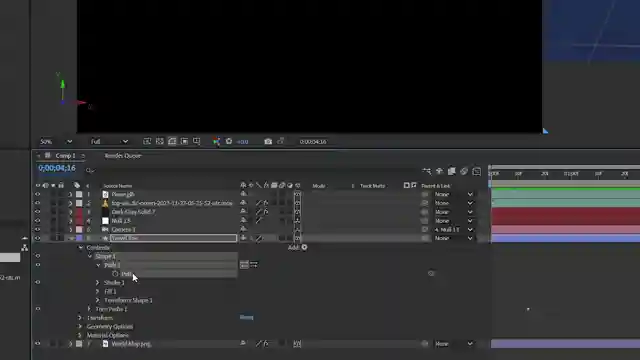Image resolution: width=640 pixels, height=360 pixels.
Task: Open Parent dropdown for Camera 1 showing 4. Null
Action: click(453, 230)
